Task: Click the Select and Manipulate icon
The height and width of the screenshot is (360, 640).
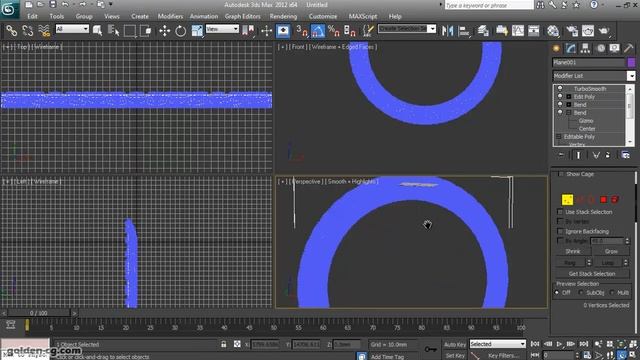Action: point(267,31)
